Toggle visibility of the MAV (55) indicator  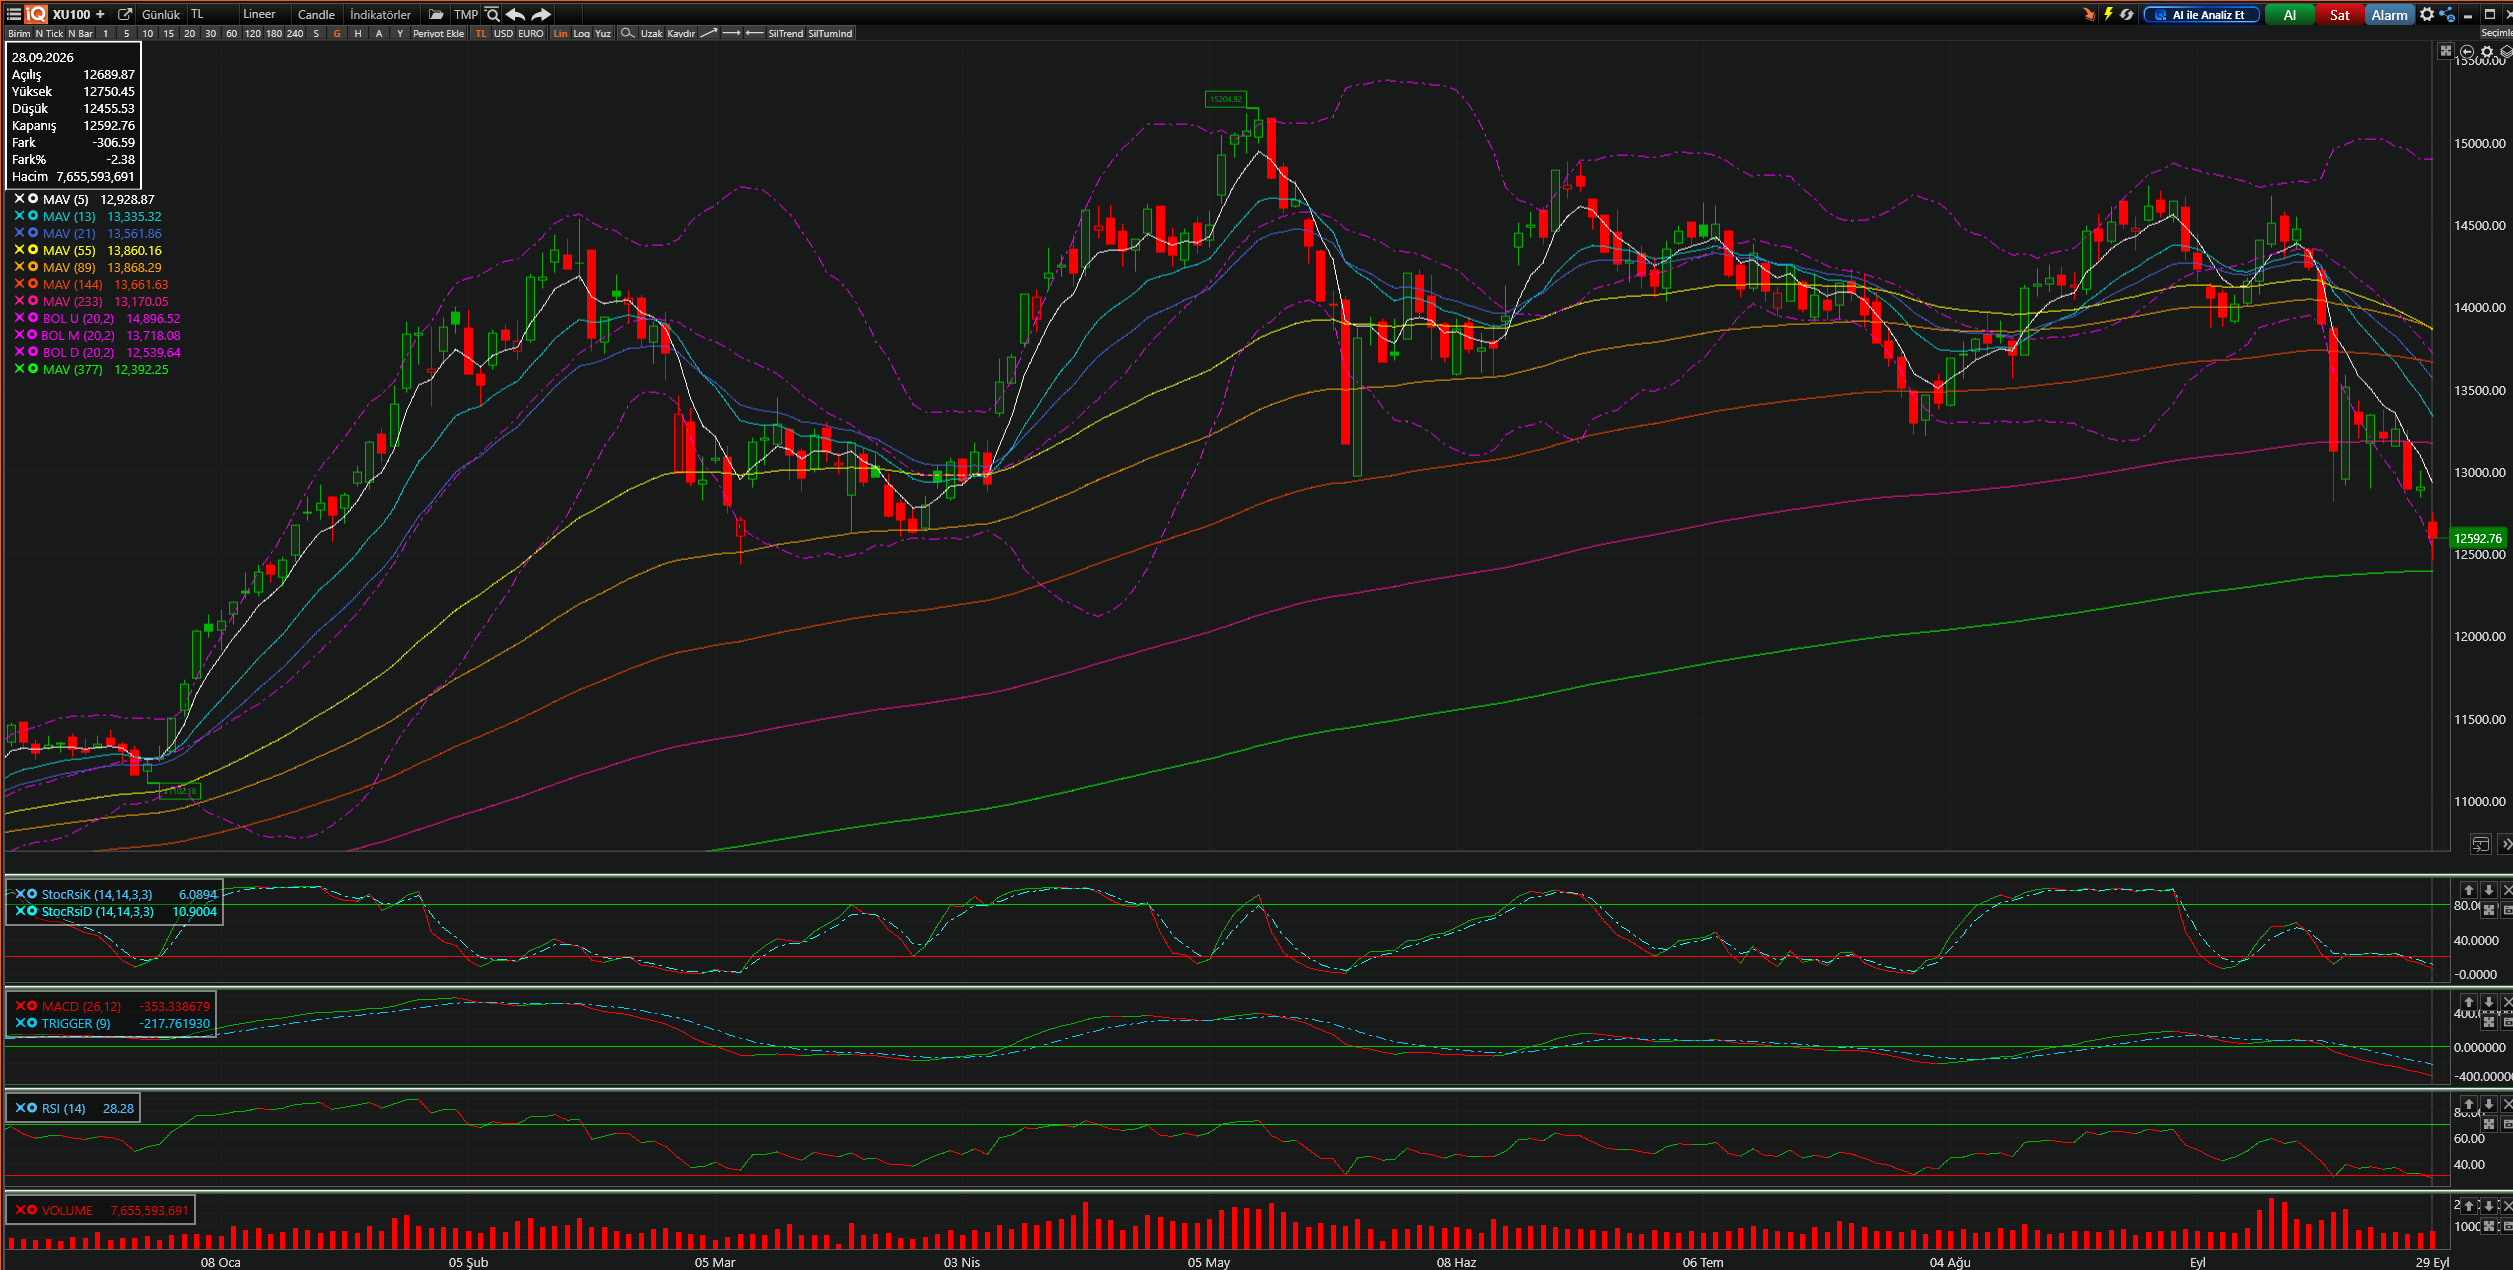[33, 250]
